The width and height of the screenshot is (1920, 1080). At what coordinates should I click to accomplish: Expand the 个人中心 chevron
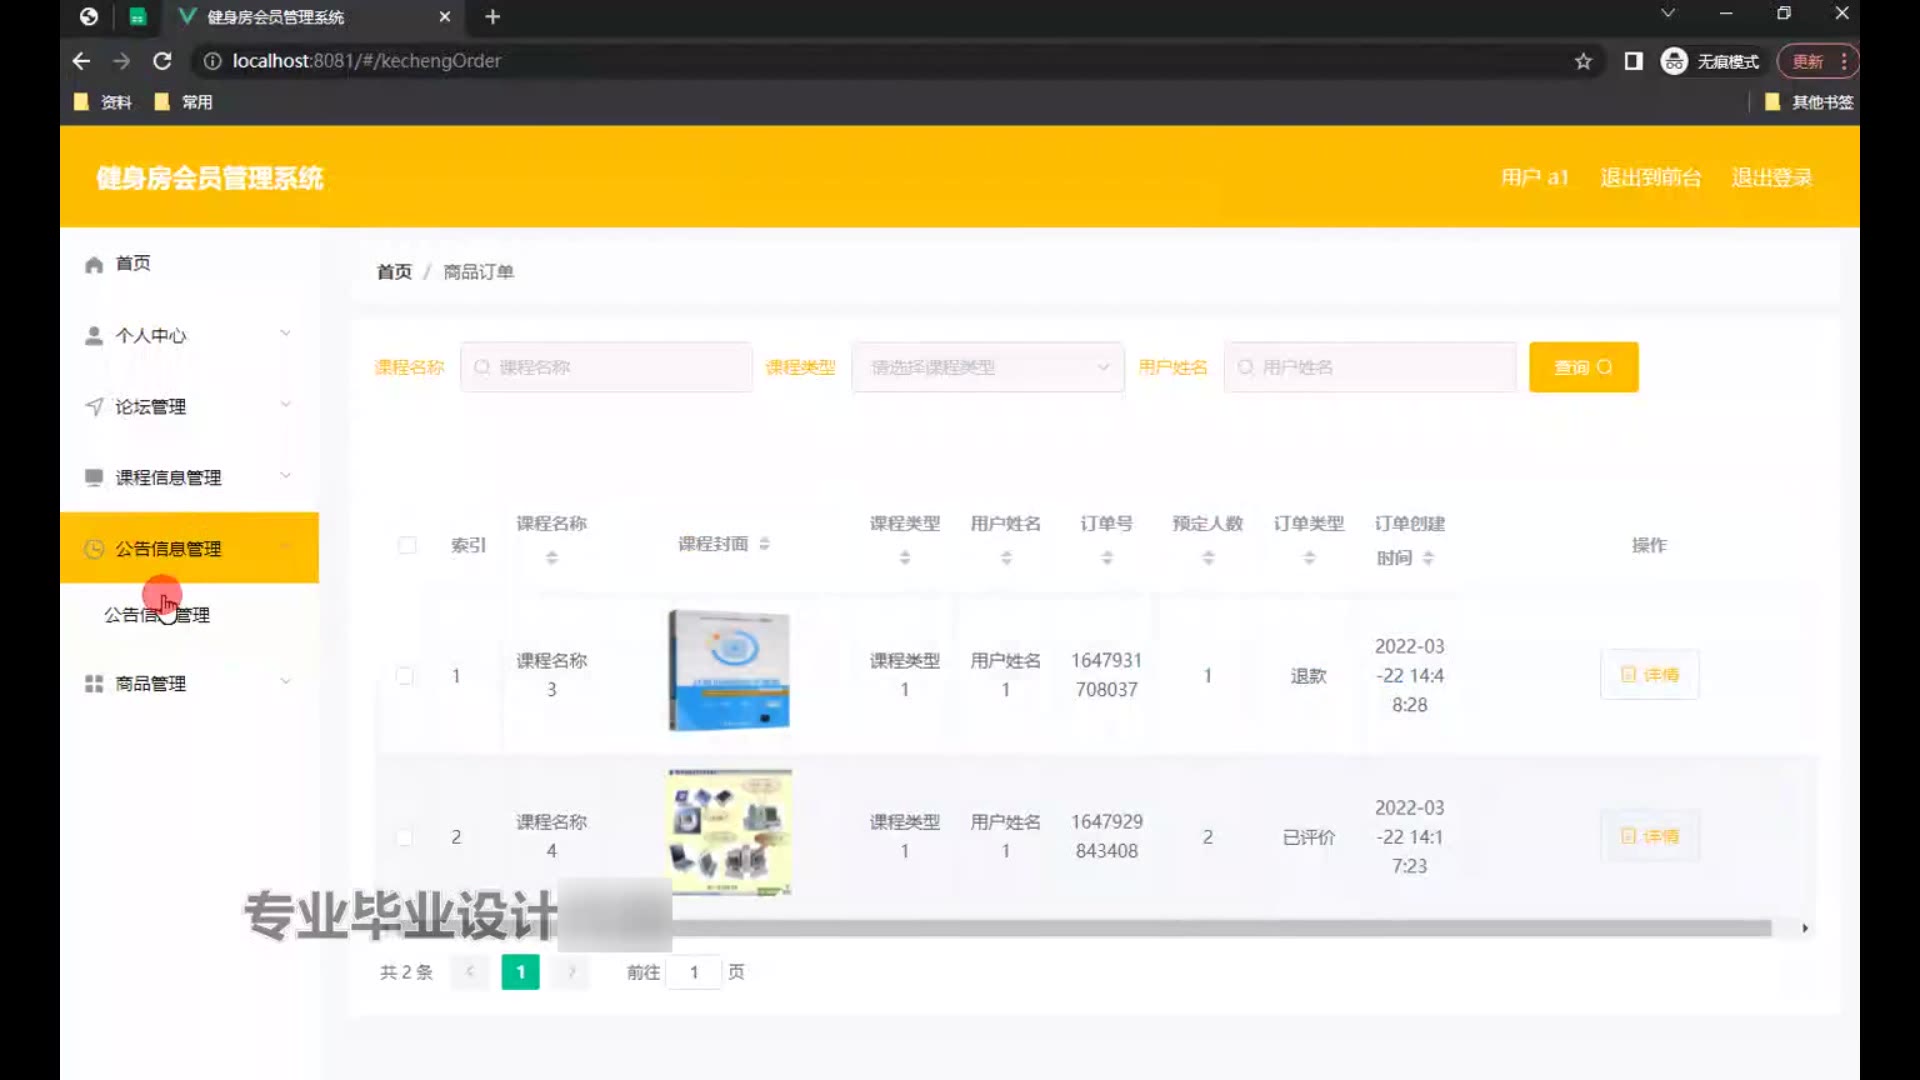285,334
